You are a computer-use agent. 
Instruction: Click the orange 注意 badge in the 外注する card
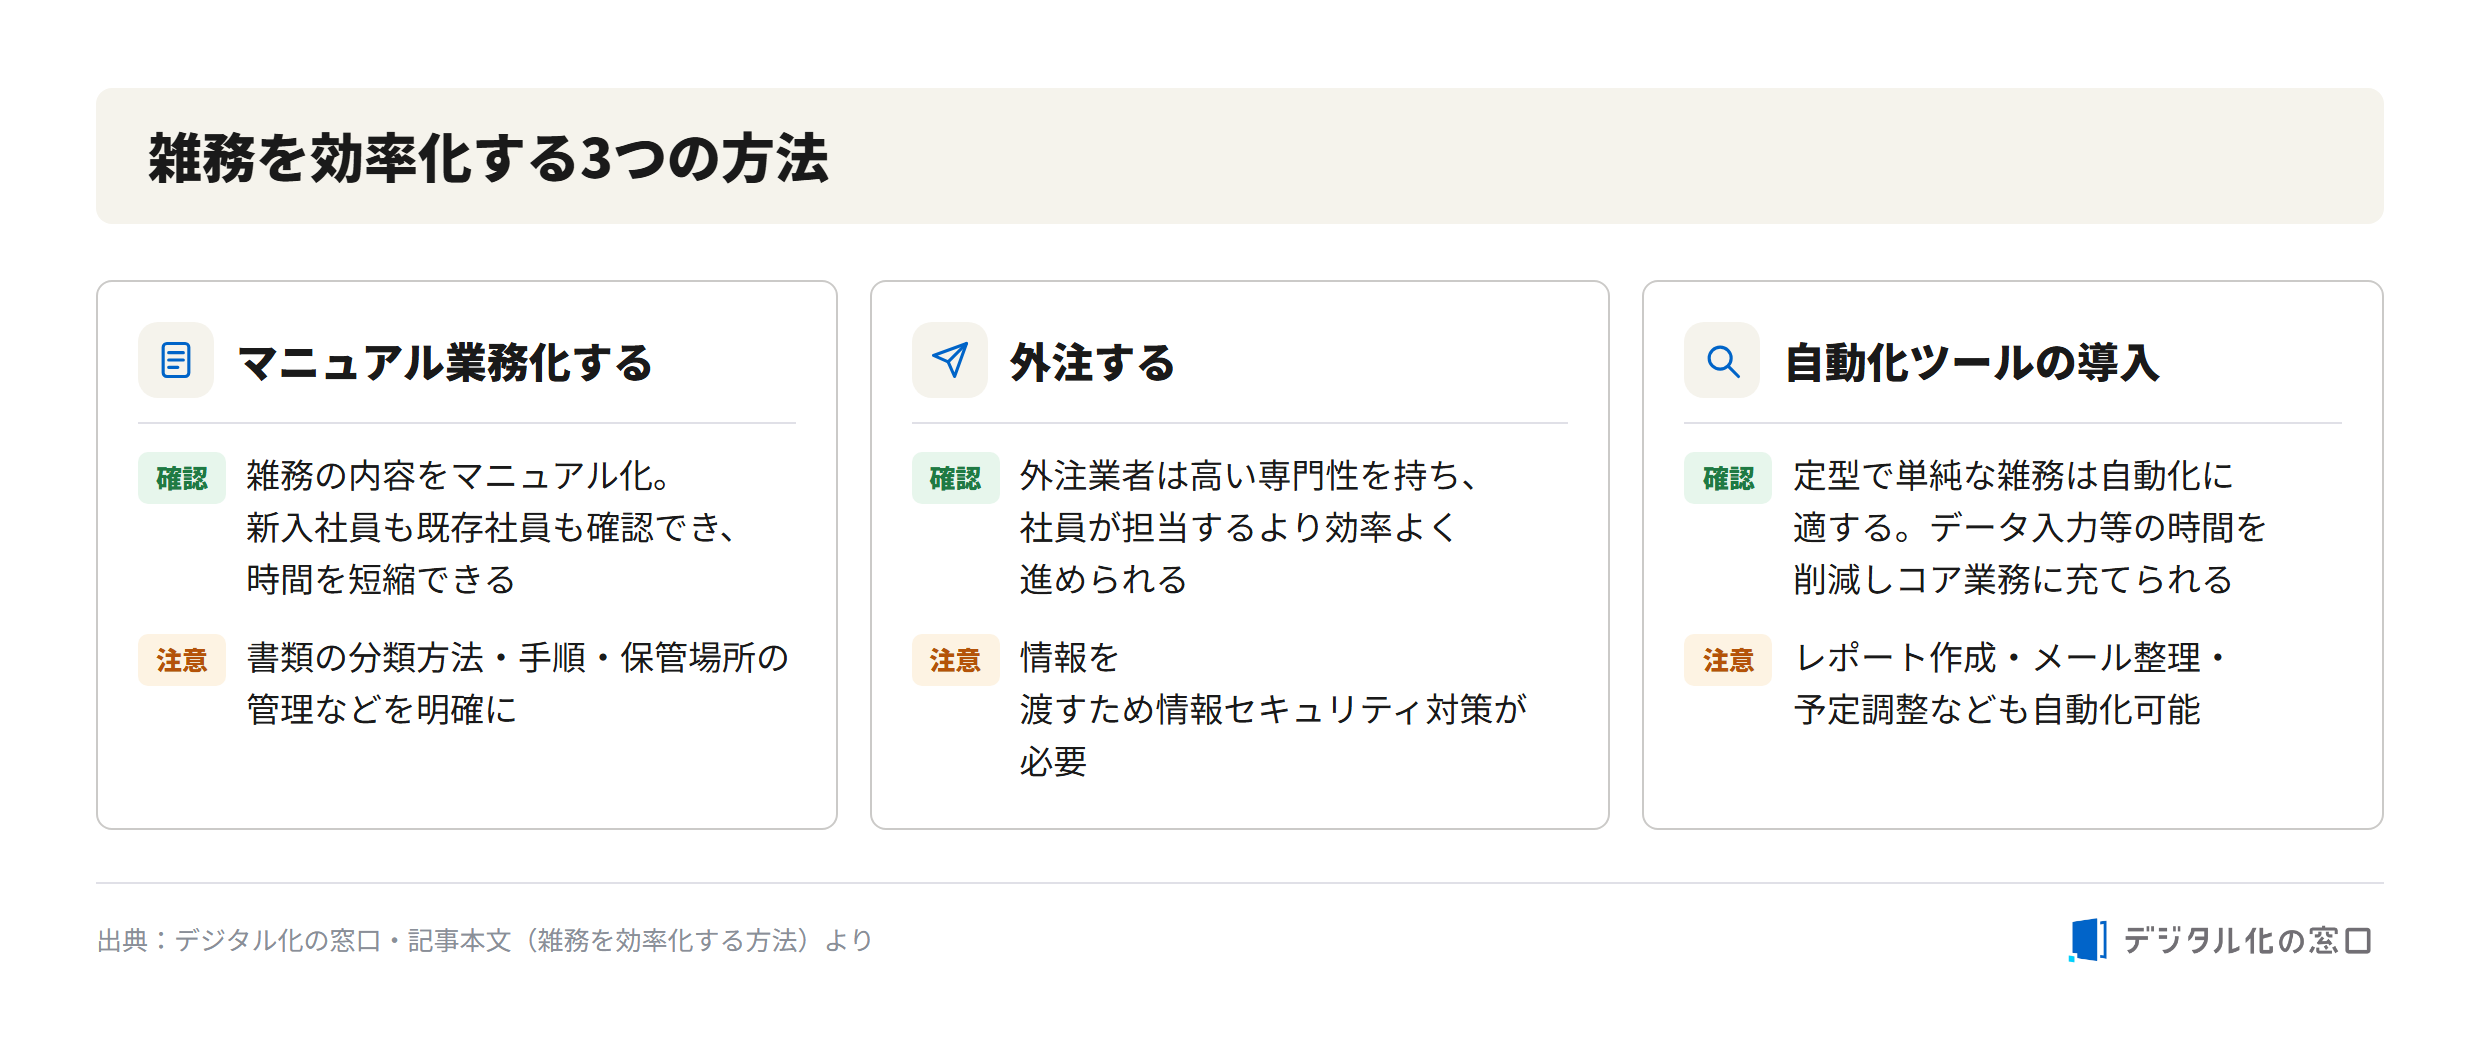pos(956,660)
